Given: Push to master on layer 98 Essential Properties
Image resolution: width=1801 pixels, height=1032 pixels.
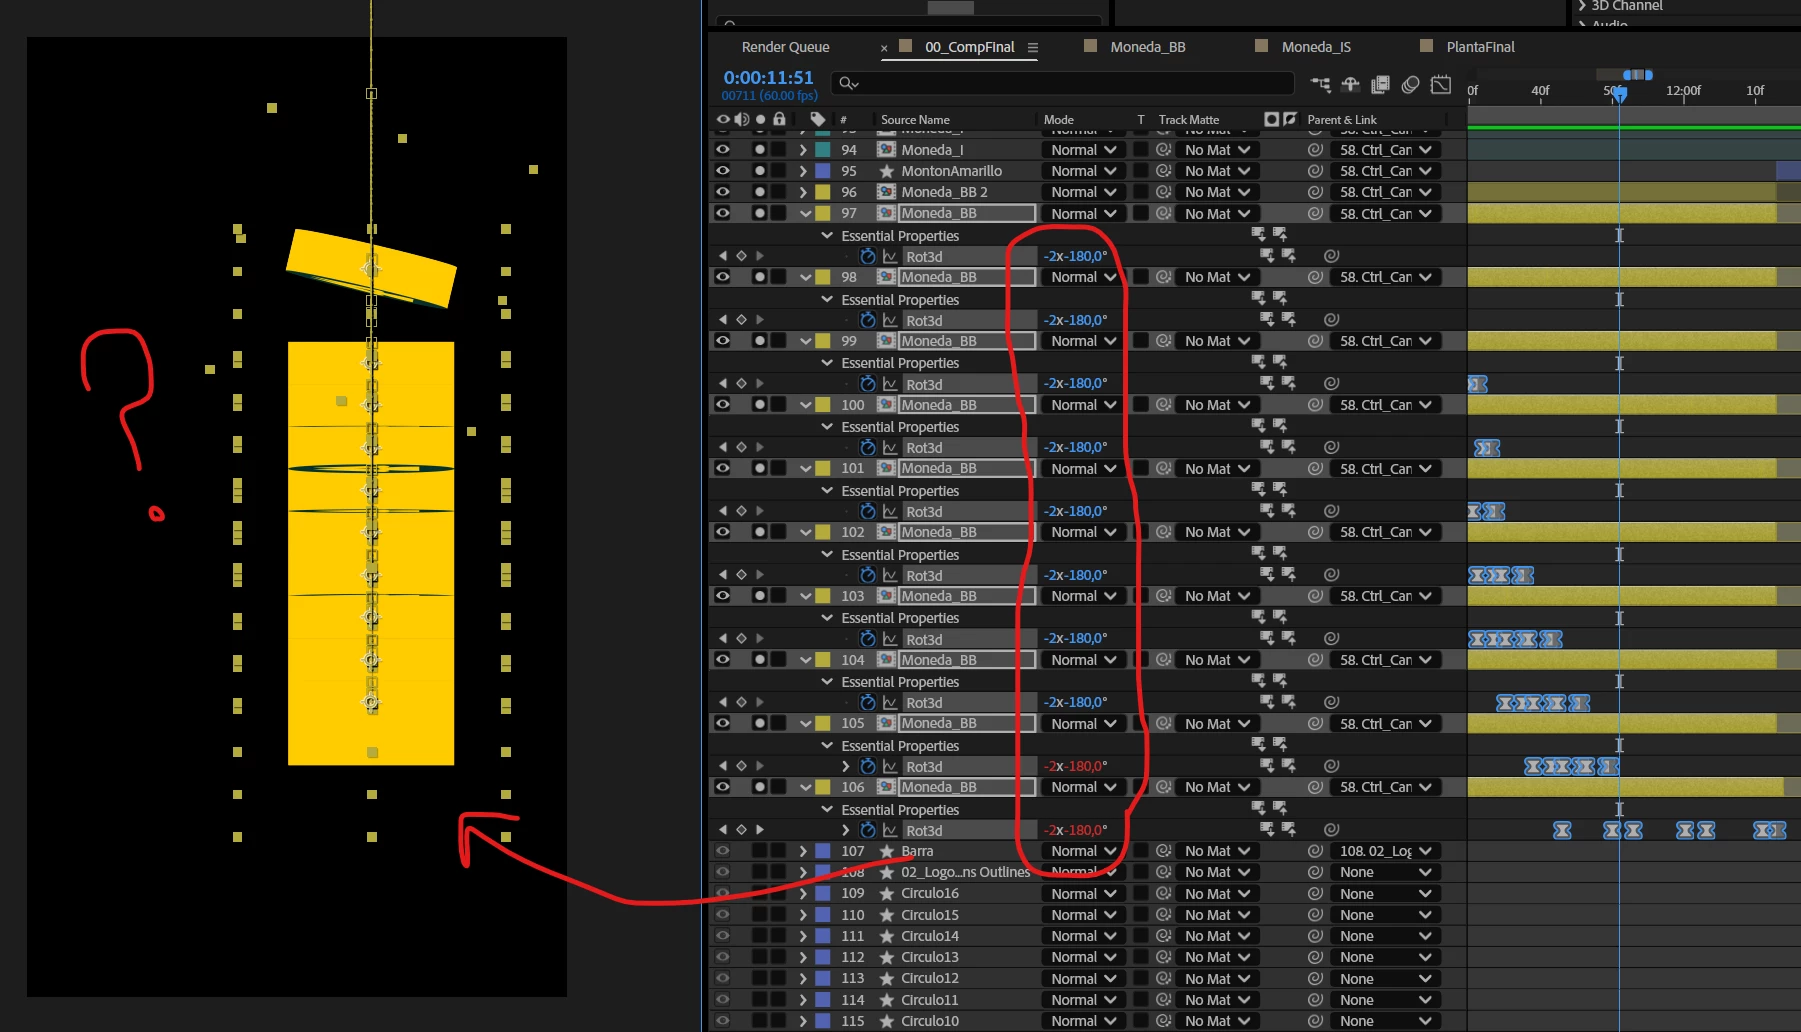Looking at the screenshot, I should point(1280,299).
